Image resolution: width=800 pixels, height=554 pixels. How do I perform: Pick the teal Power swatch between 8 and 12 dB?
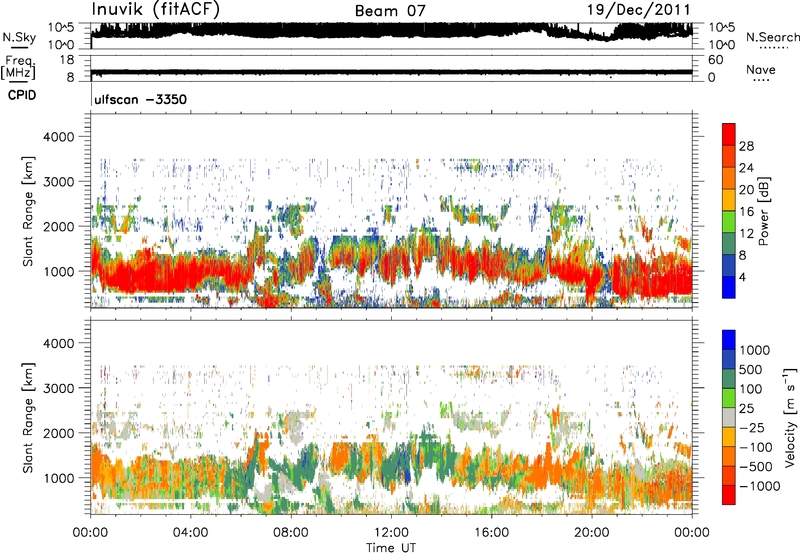pyautogui.click(x=729, y=243)
